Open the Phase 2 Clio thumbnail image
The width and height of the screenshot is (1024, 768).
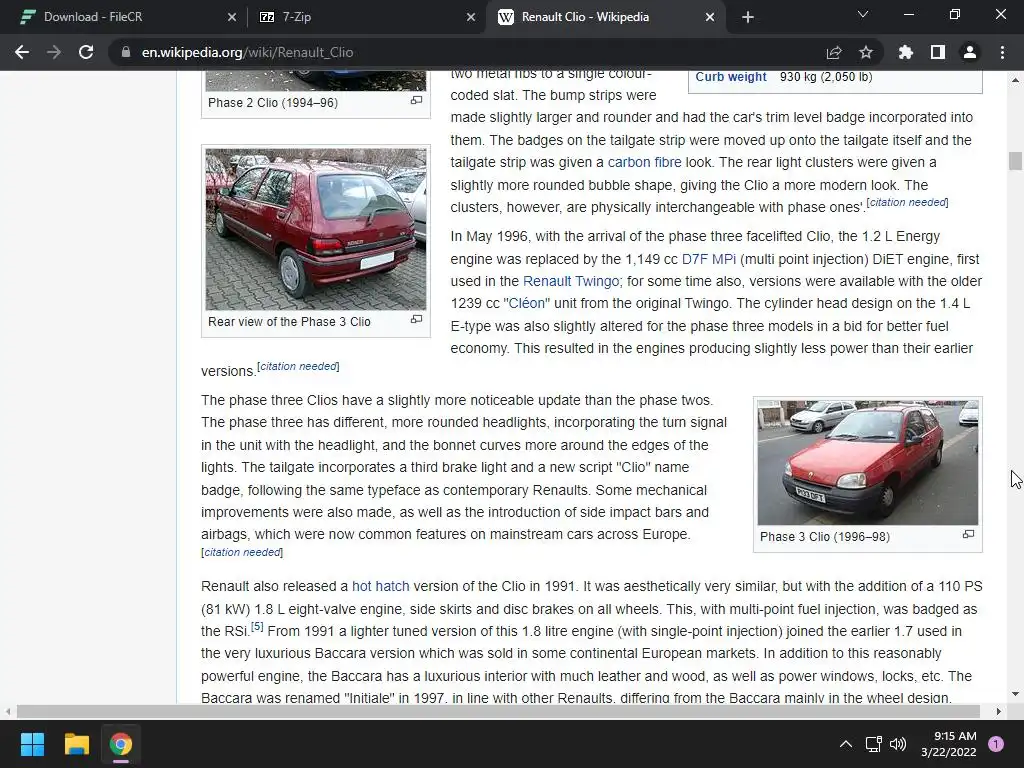(315, 80)
